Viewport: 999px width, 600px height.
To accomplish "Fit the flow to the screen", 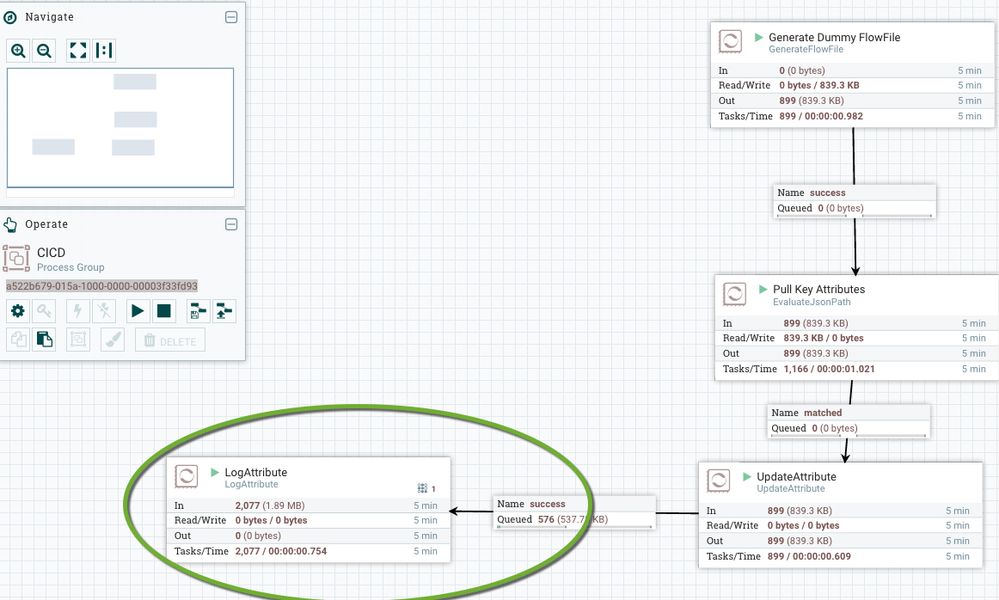I will [78, 50].
